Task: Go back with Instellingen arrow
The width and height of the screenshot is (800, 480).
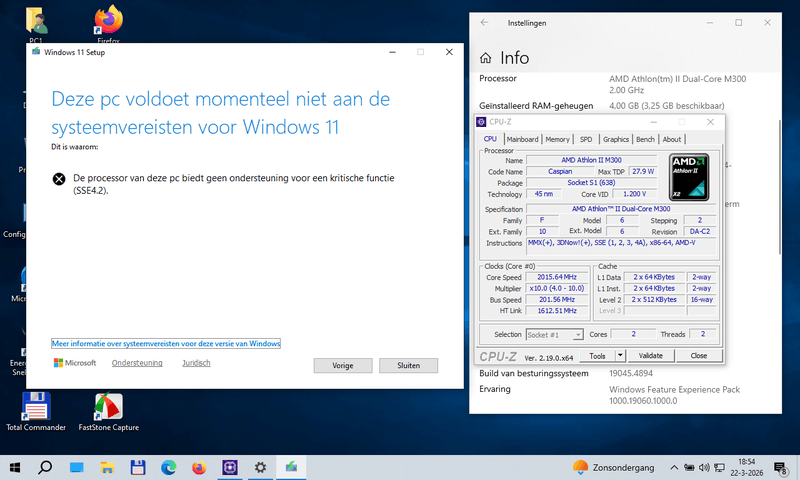Action: [484, 22]
